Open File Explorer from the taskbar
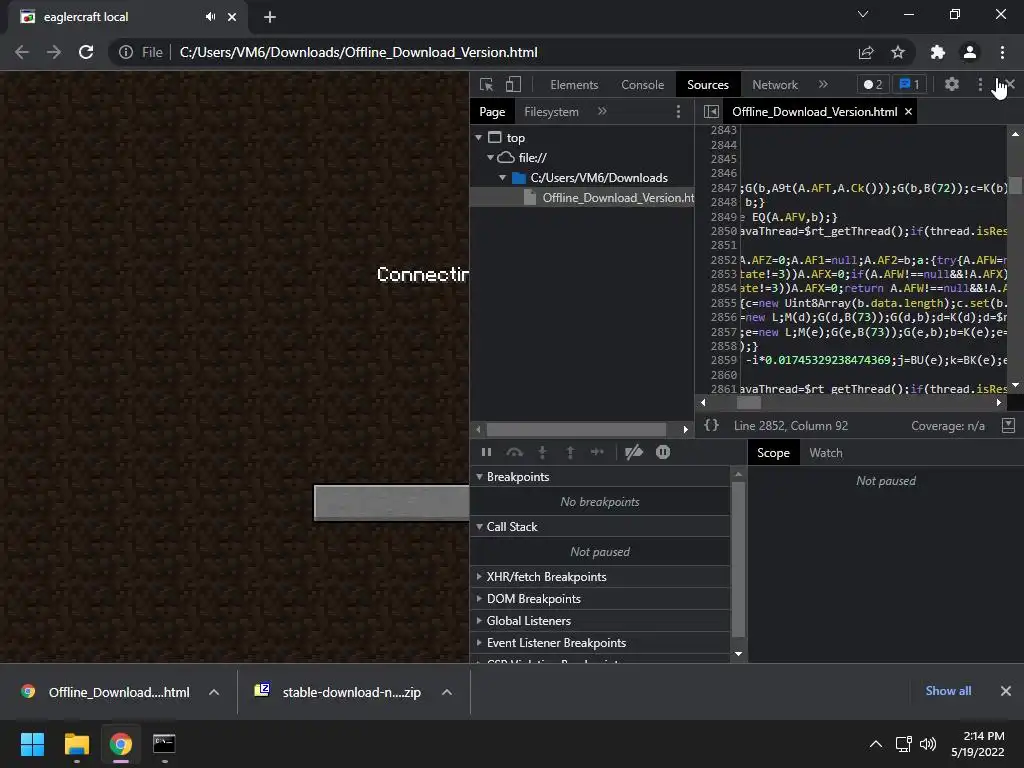This screenshot has height=768, width=1024. coord(76,744)
